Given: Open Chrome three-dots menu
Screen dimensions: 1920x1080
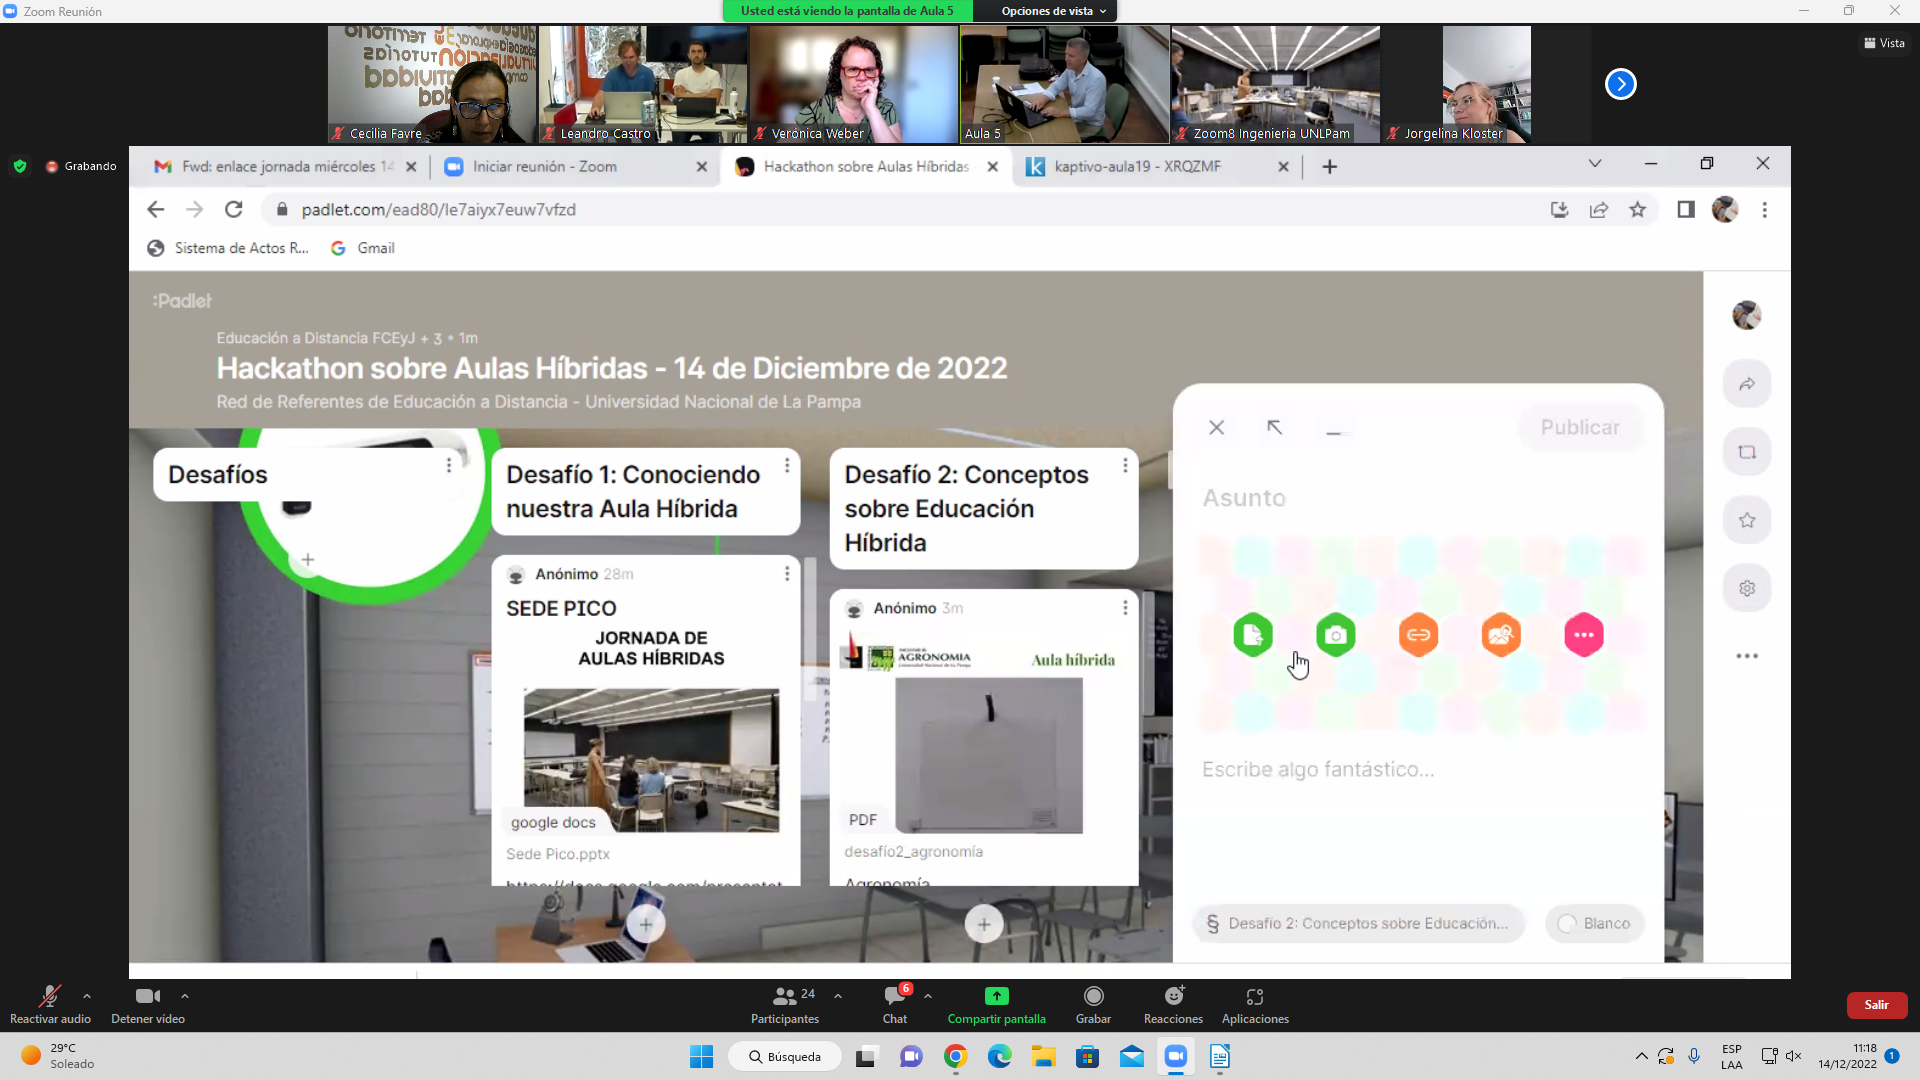Looking at the screenshot, I should pos(1764,209).
